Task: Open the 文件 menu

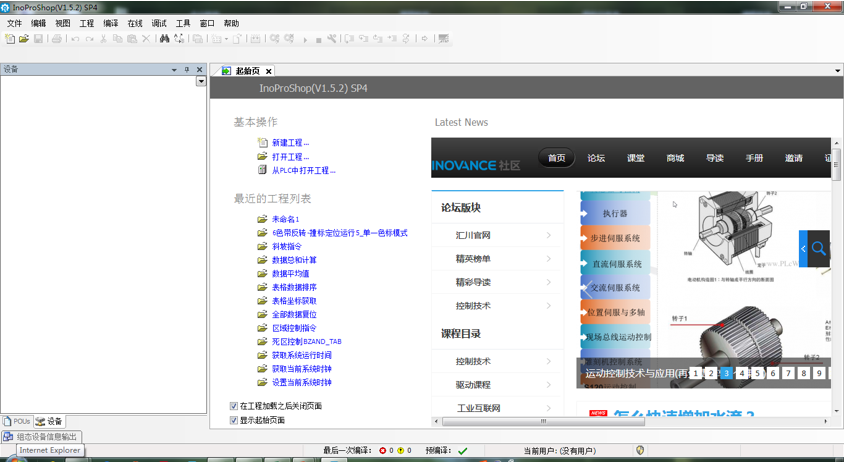Action: (15, 23)
